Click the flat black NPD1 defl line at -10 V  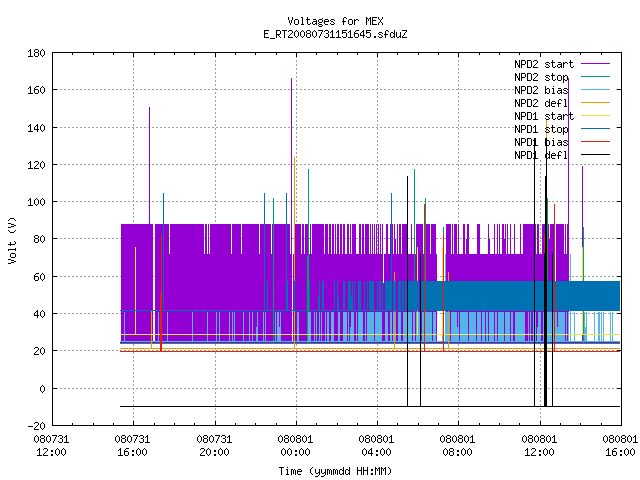click(x=370, y=407)
